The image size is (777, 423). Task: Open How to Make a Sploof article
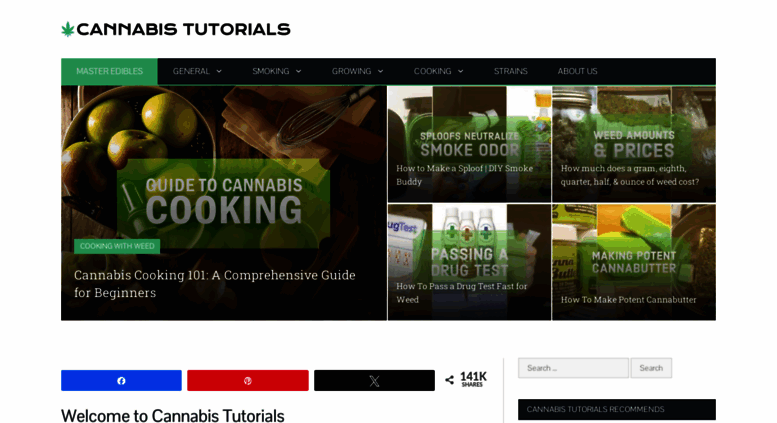click(464, 175)
